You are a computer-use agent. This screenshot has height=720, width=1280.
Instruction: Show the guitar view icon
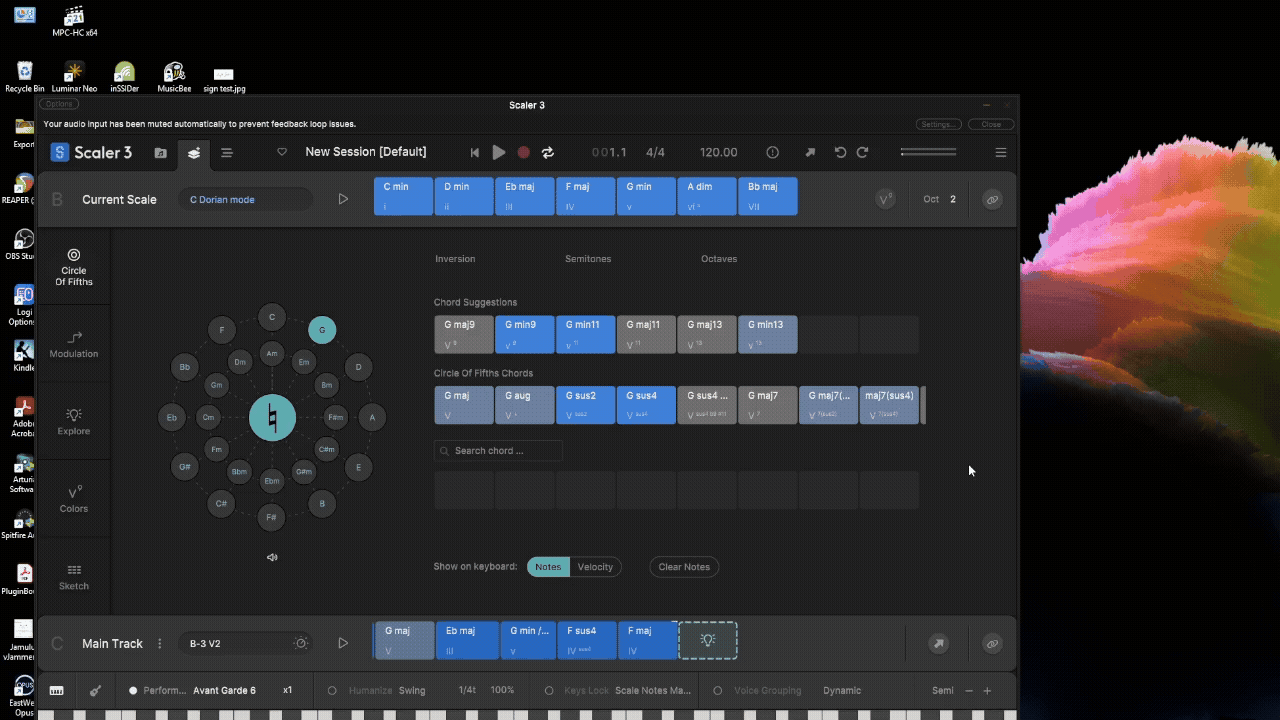click(x=96, y=691)
